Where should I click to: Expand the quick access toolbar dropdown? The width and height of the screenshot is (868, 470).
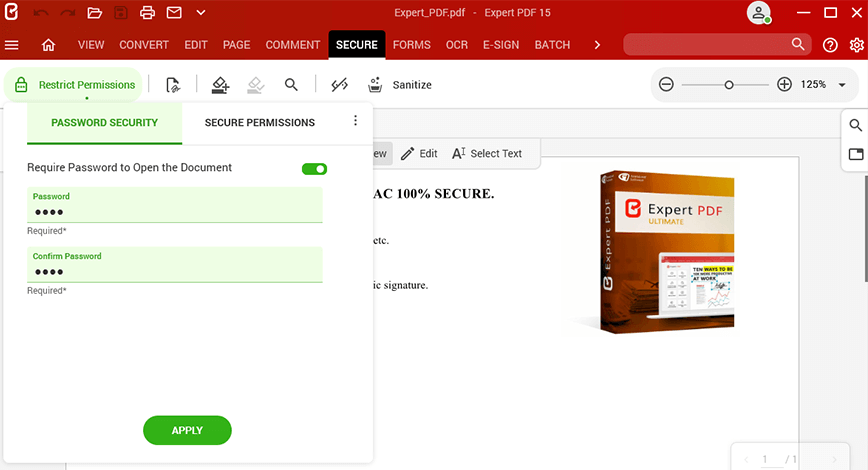pyautogui.click(x=200, y=12)
